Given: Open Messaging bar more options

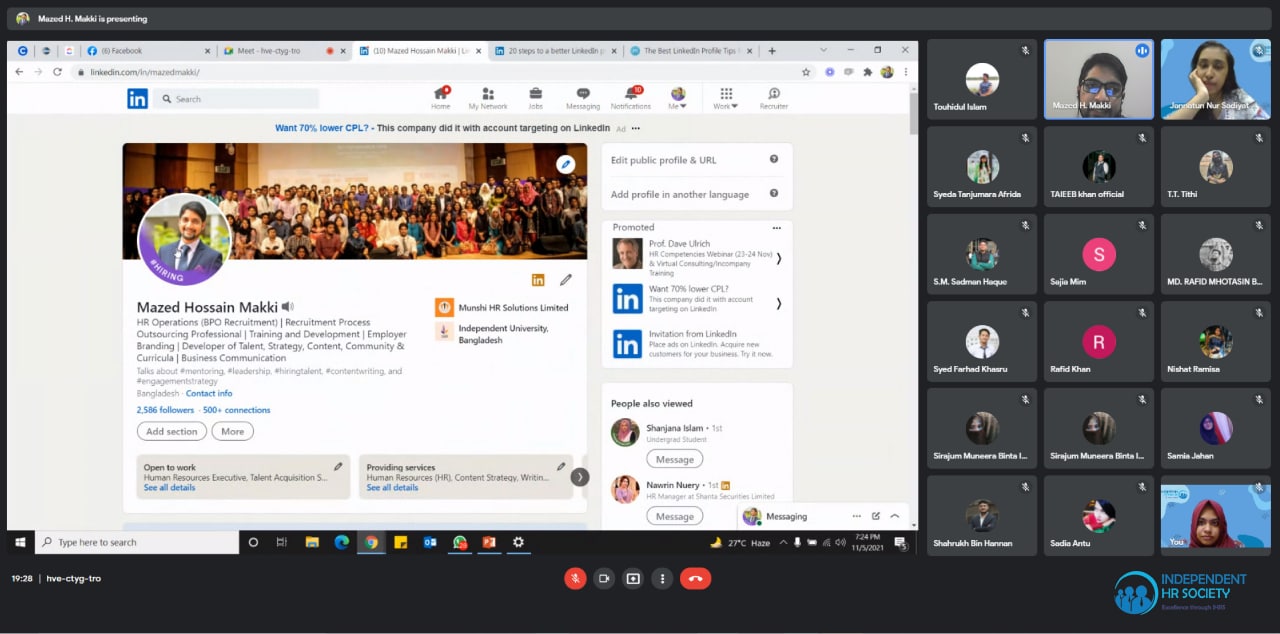Looking at the screenshot, I should [856, 516].
